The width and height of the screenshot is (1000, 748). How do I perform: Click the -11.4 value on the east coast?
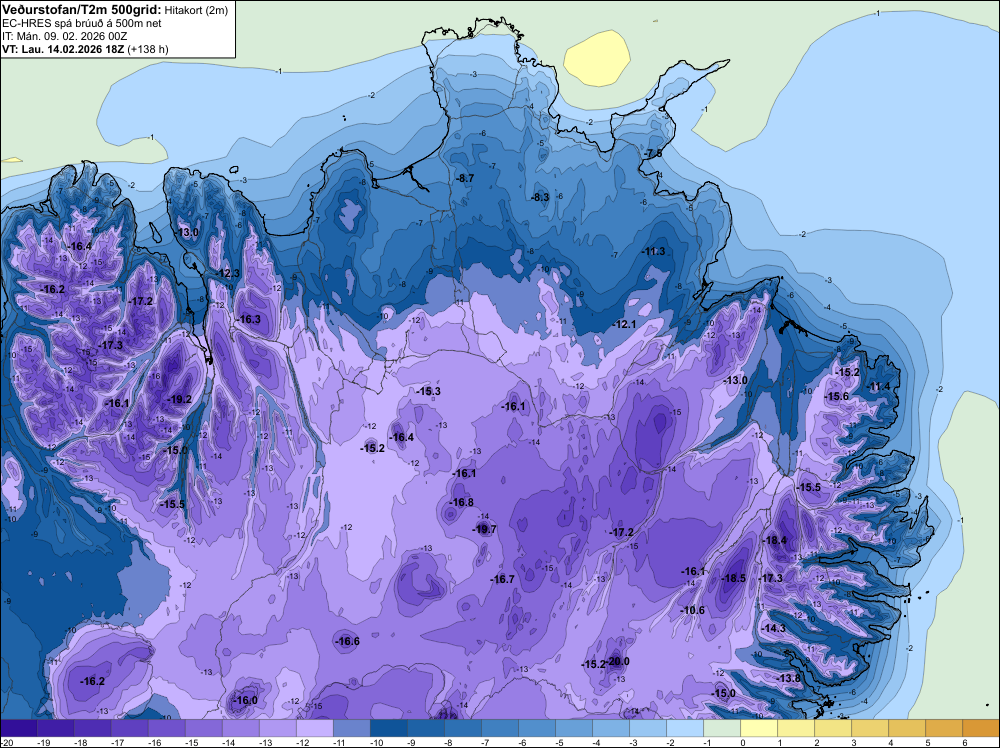click(879, 386)
